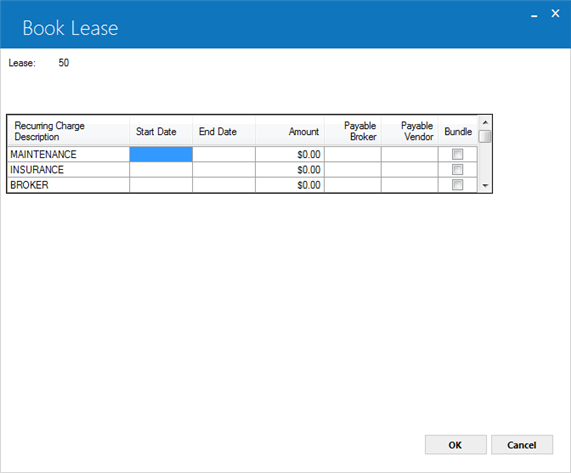Click the grid scroll down arrow

[485, 186]
